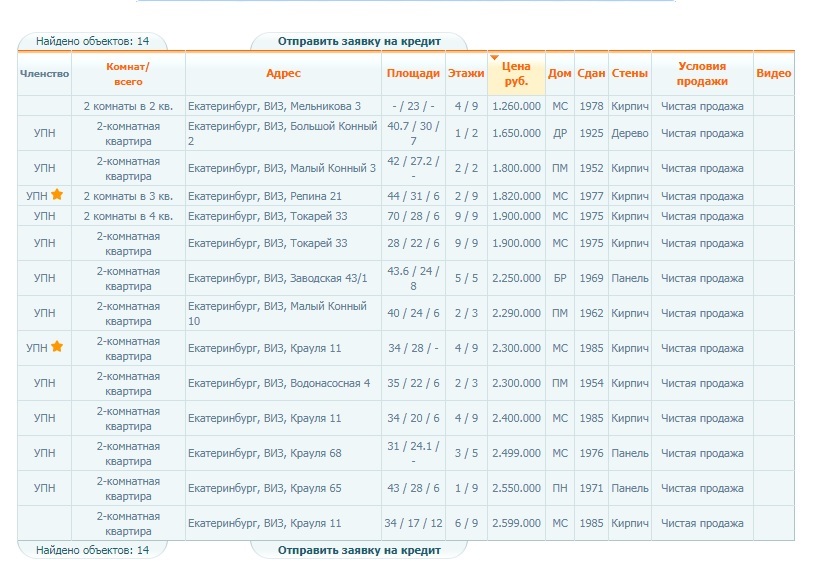The image size is (837, 581).
Task: Click the Дом column header
Action: click(x=560, y=74)
